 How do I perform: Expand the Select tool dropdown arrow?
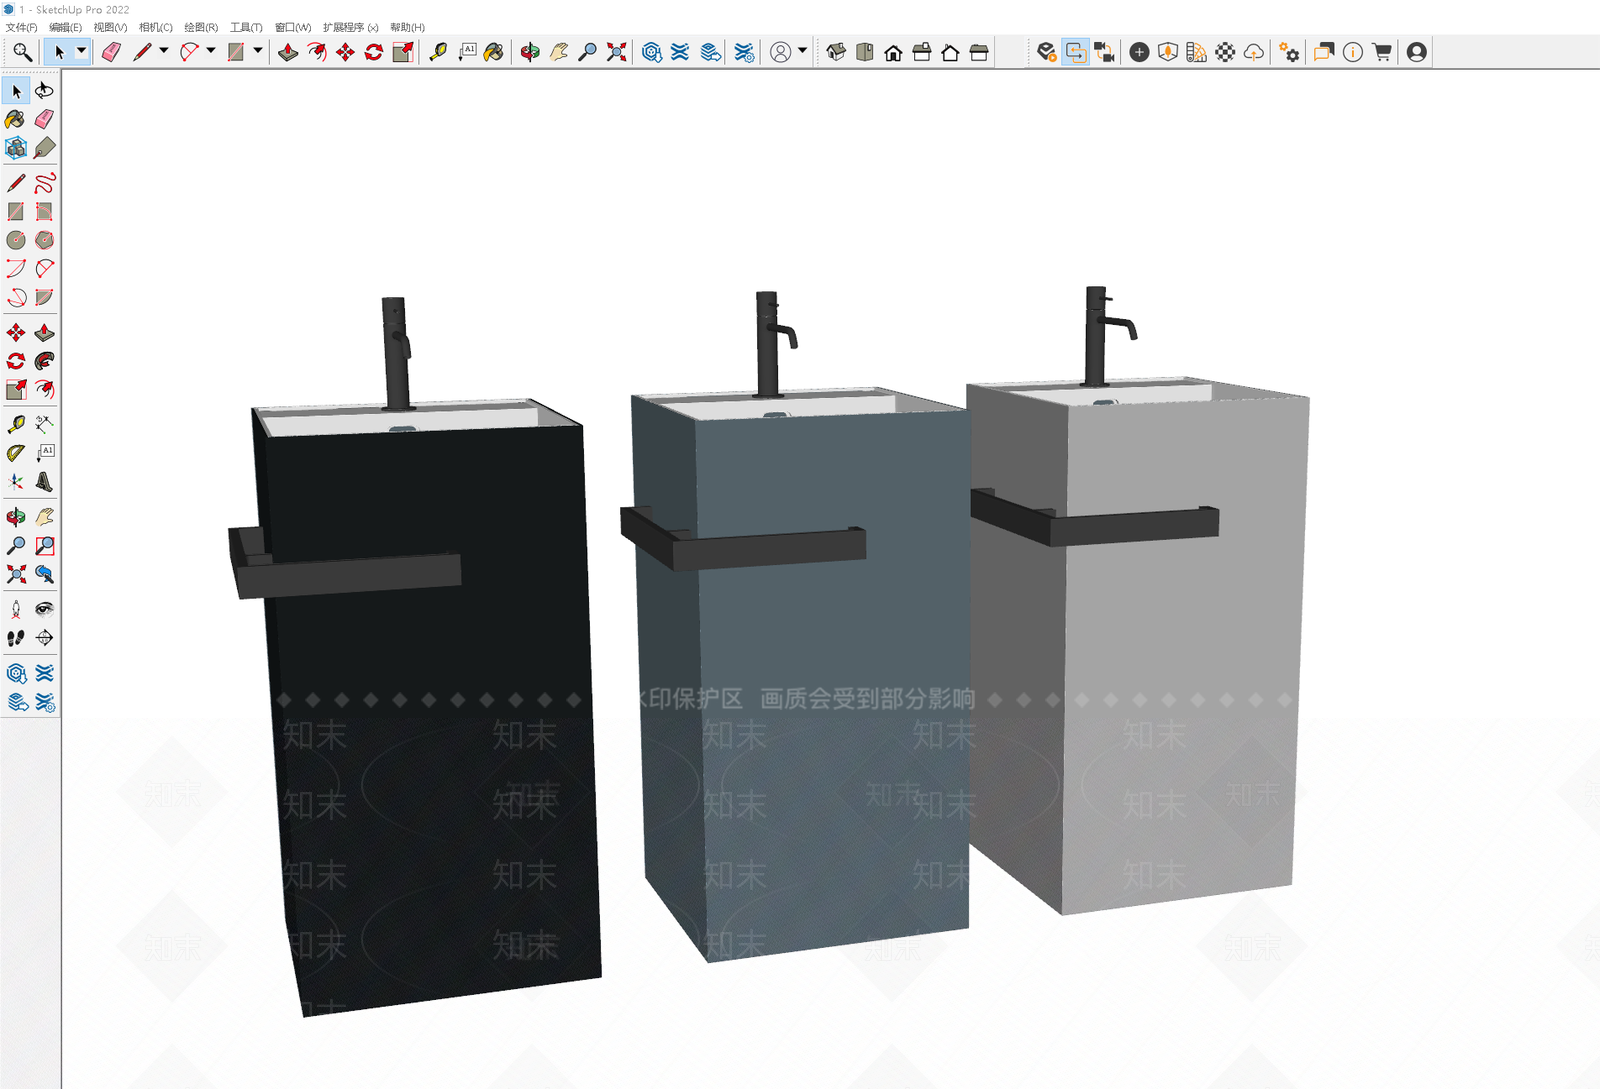click(82, 52)
